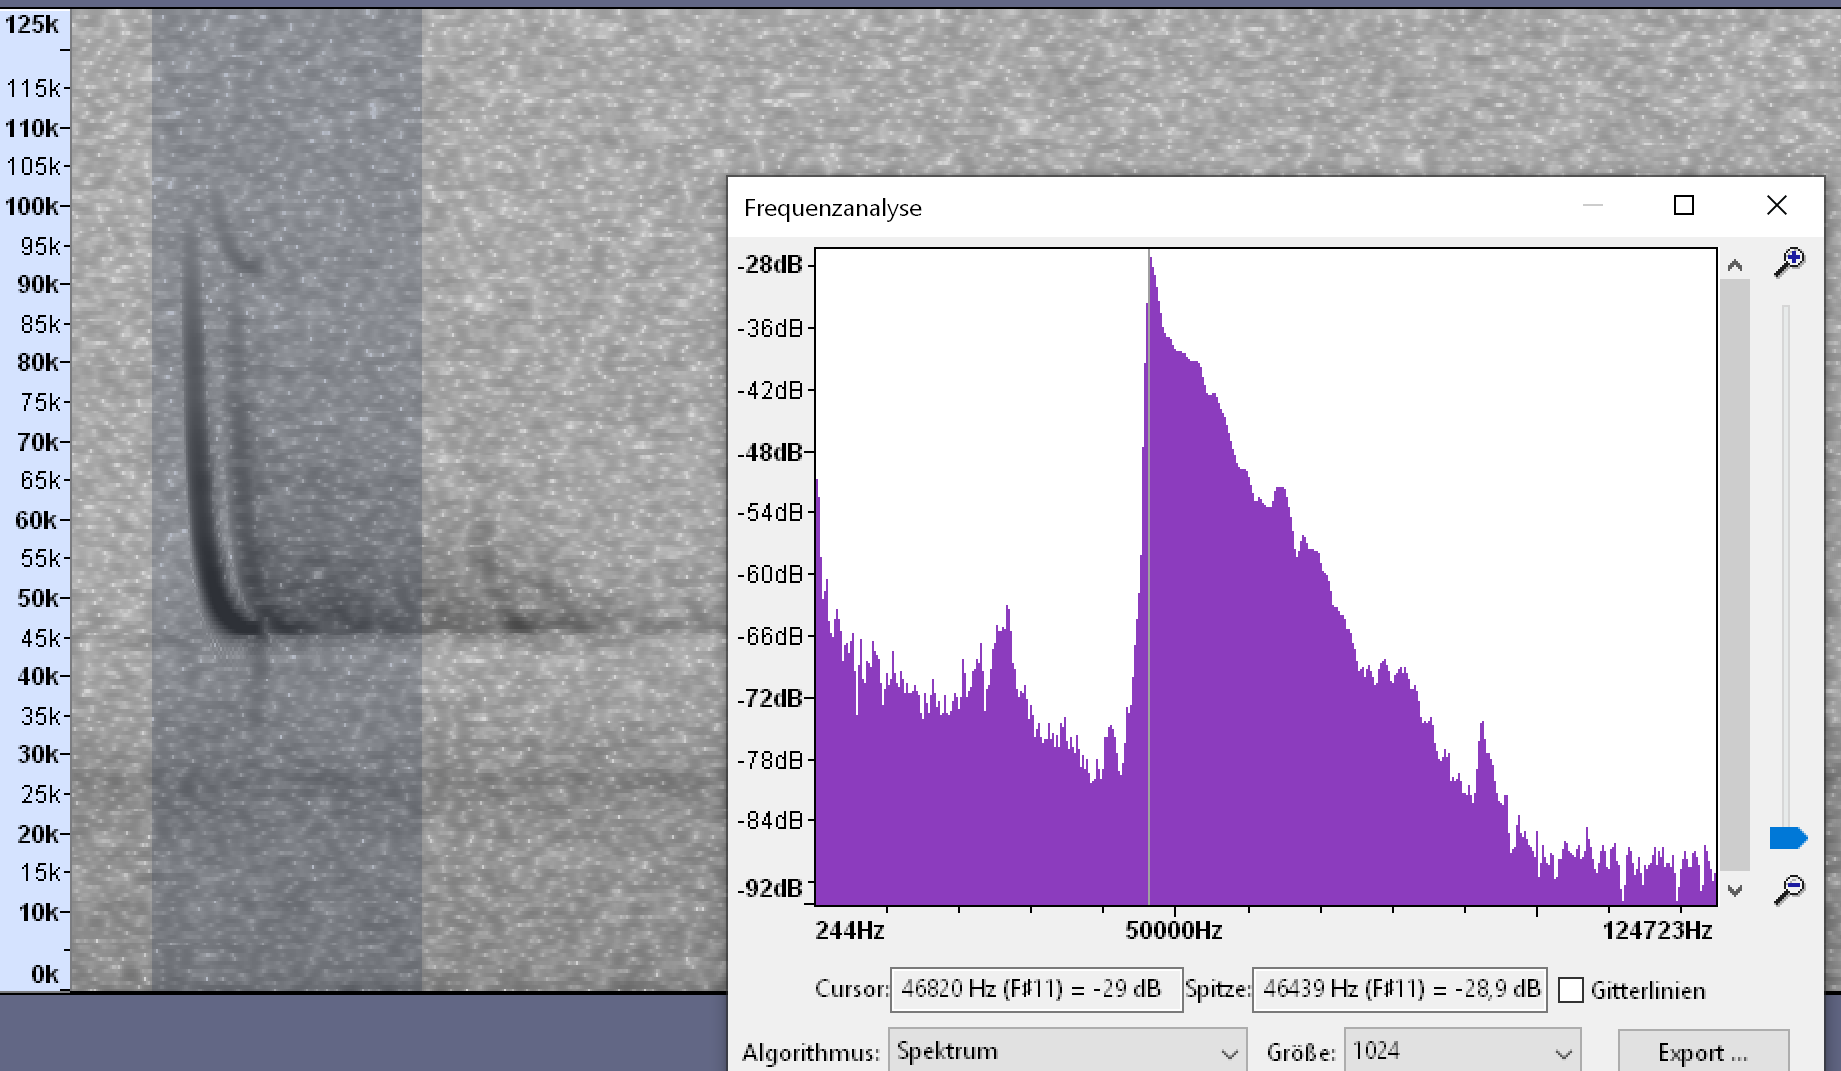Minimize the Frequenzanalyse window
1841x1071 pixels.
(x=1593, y=205)
